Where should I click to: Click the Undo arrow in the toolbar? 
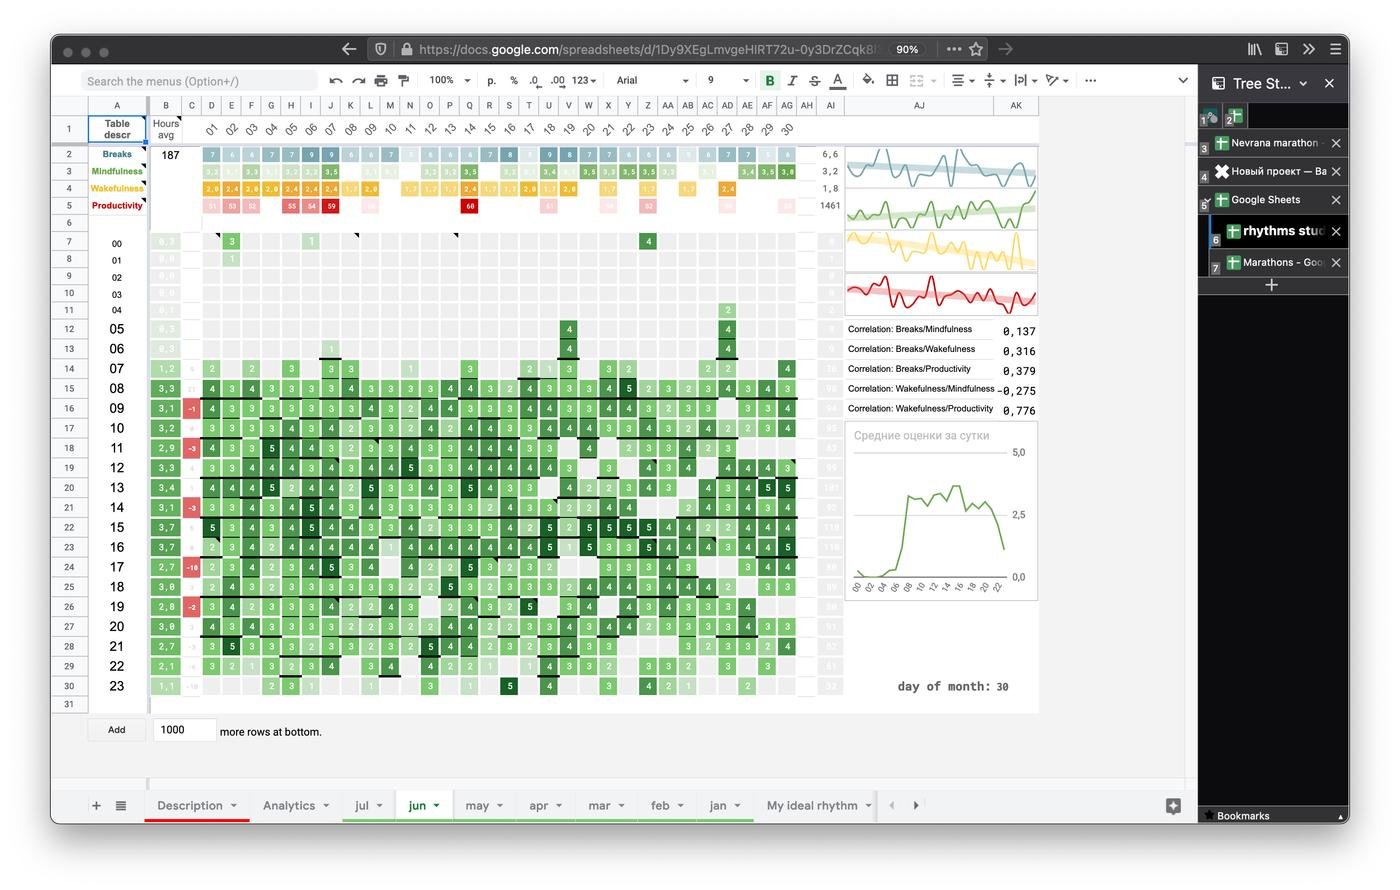pos(336,81)
